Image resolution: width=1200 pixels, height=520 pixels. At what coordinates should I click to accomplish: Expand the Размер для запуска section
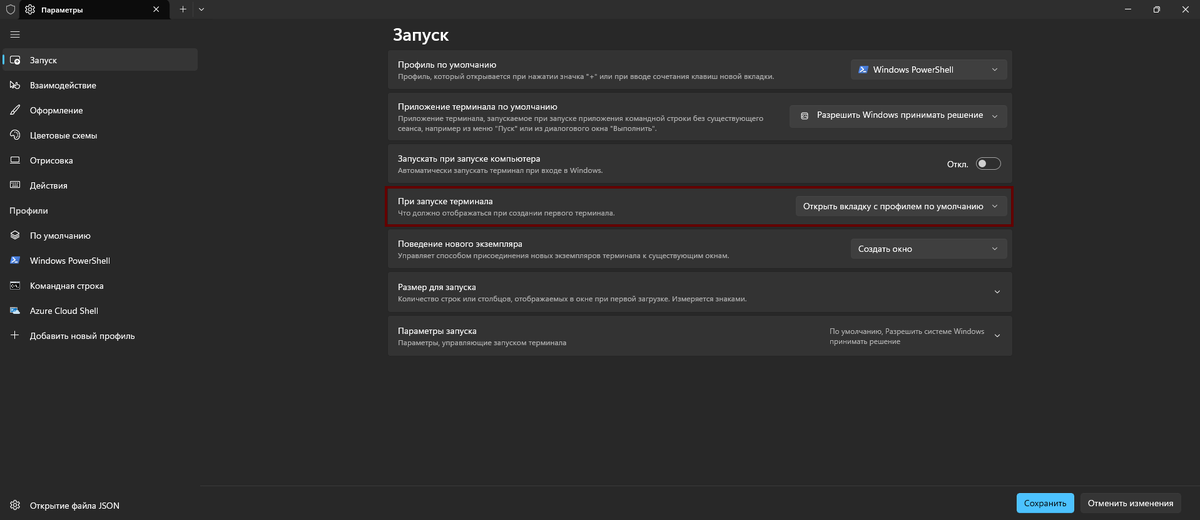pyautogui.click(x=700, y=292)
